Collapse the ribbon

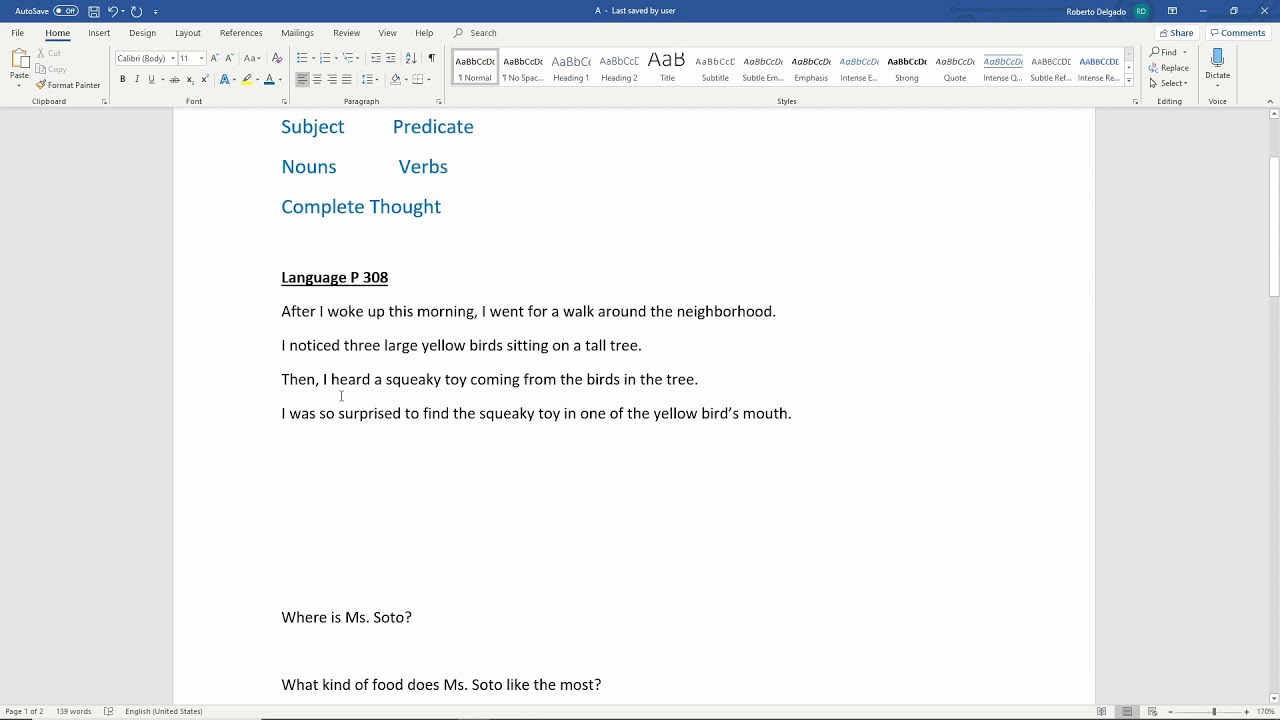coord(1271,101)
